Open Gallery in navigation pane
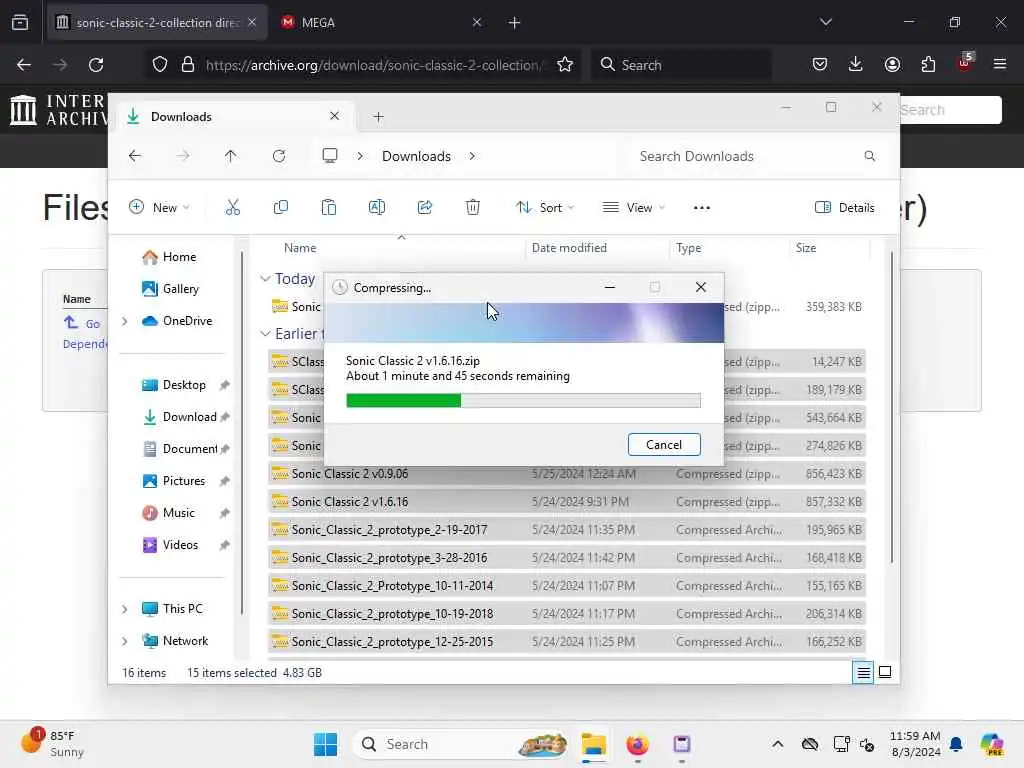1024x768 pixels. click(170, 289)
